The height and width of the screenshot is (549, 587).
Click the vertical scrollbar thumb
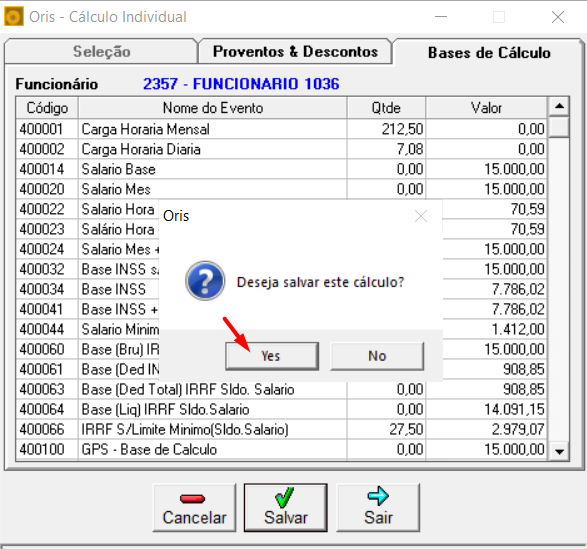[559, 127]
